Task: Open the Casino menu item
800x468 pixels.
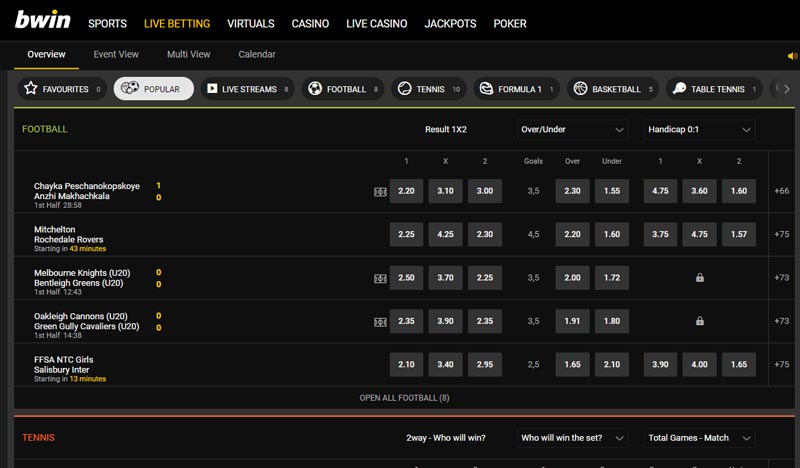Action: pyautogui.click(x=309, y=23)
